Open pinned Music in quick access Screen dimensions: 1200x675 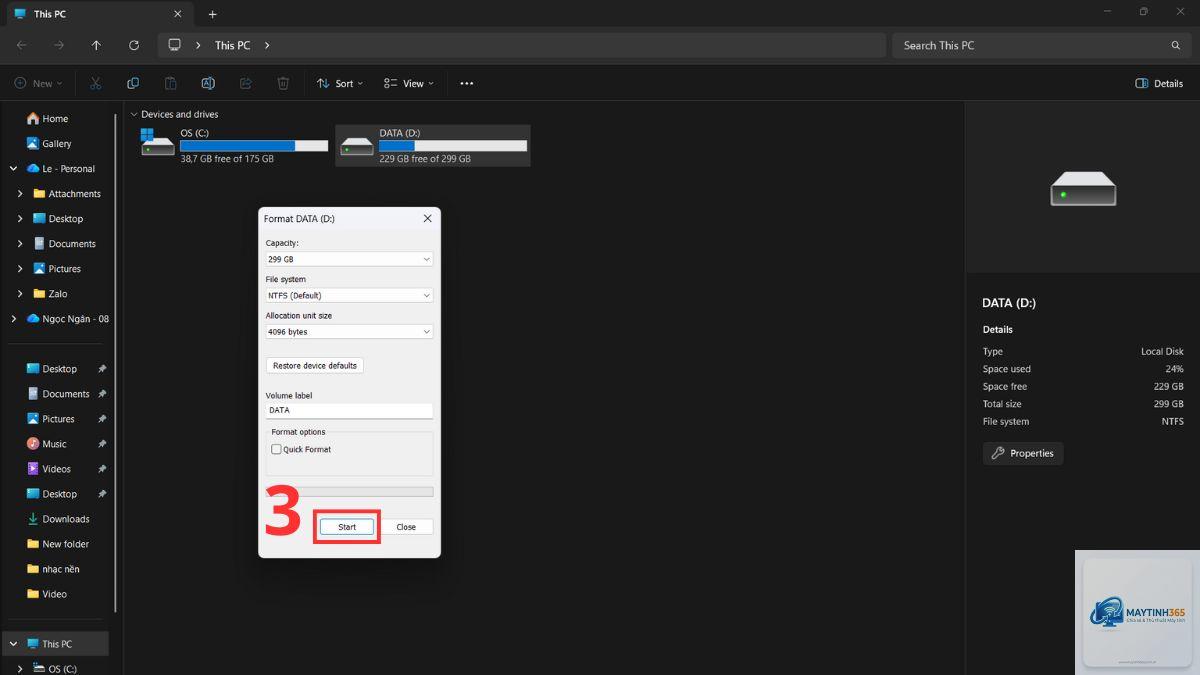click(x=47, y=444)
